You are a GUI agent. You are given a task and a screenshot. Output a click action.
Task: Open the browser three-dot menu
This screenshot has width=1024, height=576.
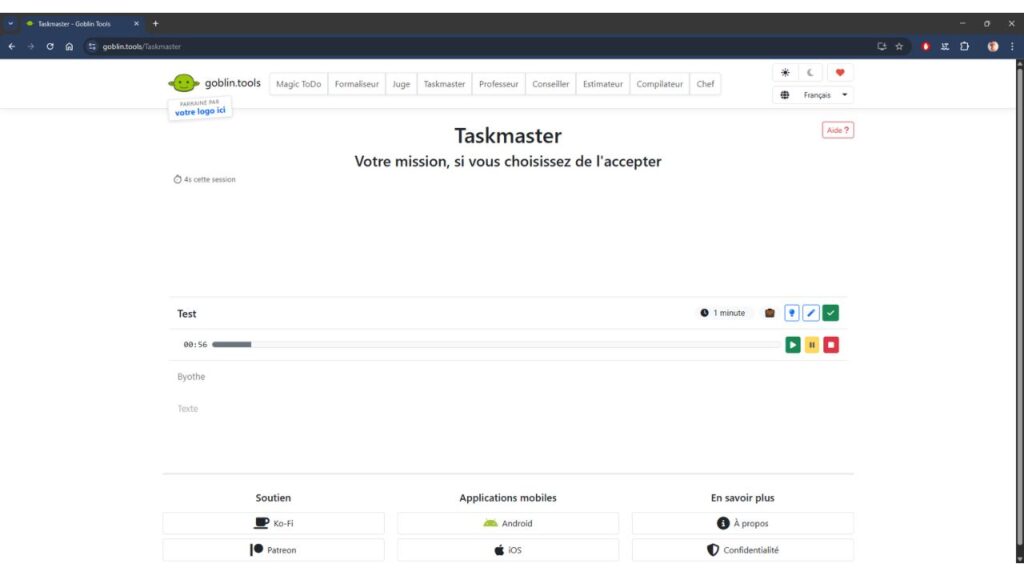pos(1012,46)
